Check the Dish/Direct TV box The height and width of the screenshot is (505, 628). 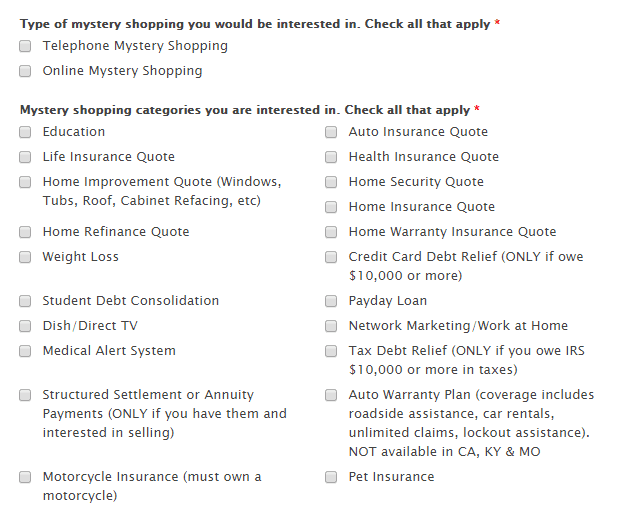[x=25, y=326]
